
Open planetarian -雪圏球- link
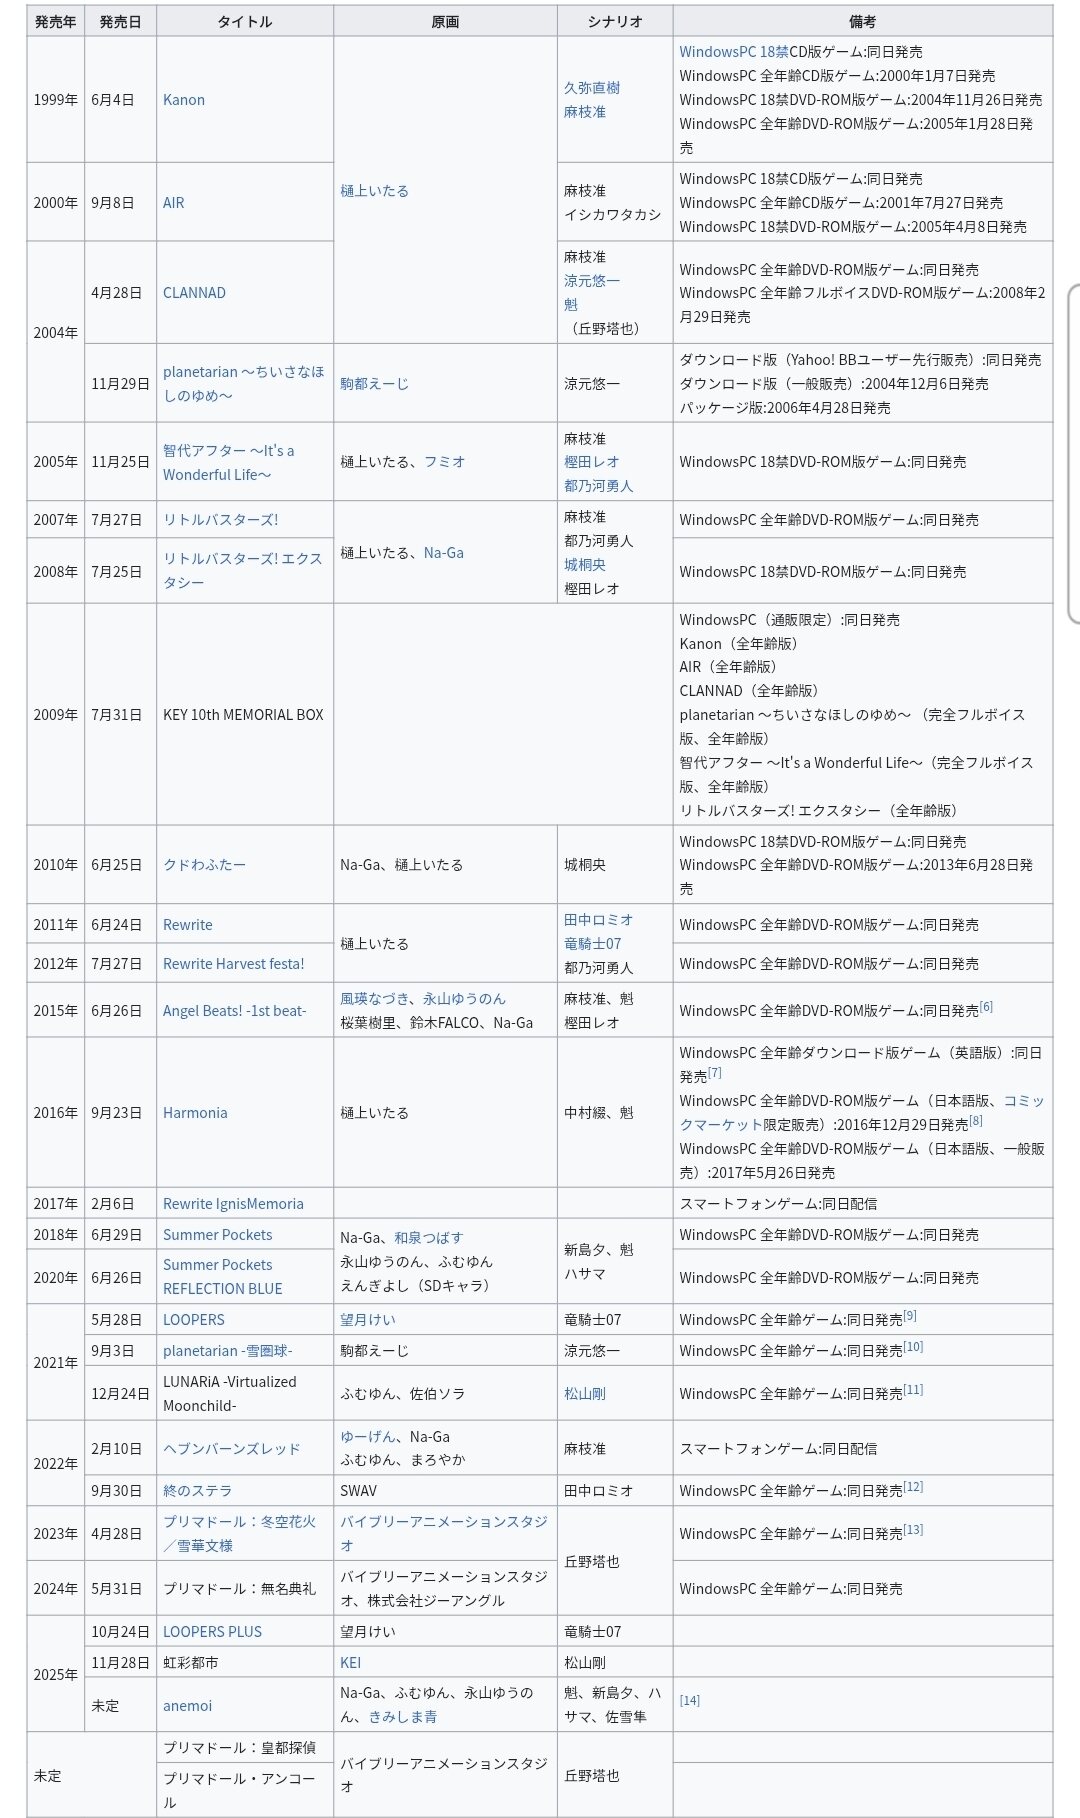228,1351
